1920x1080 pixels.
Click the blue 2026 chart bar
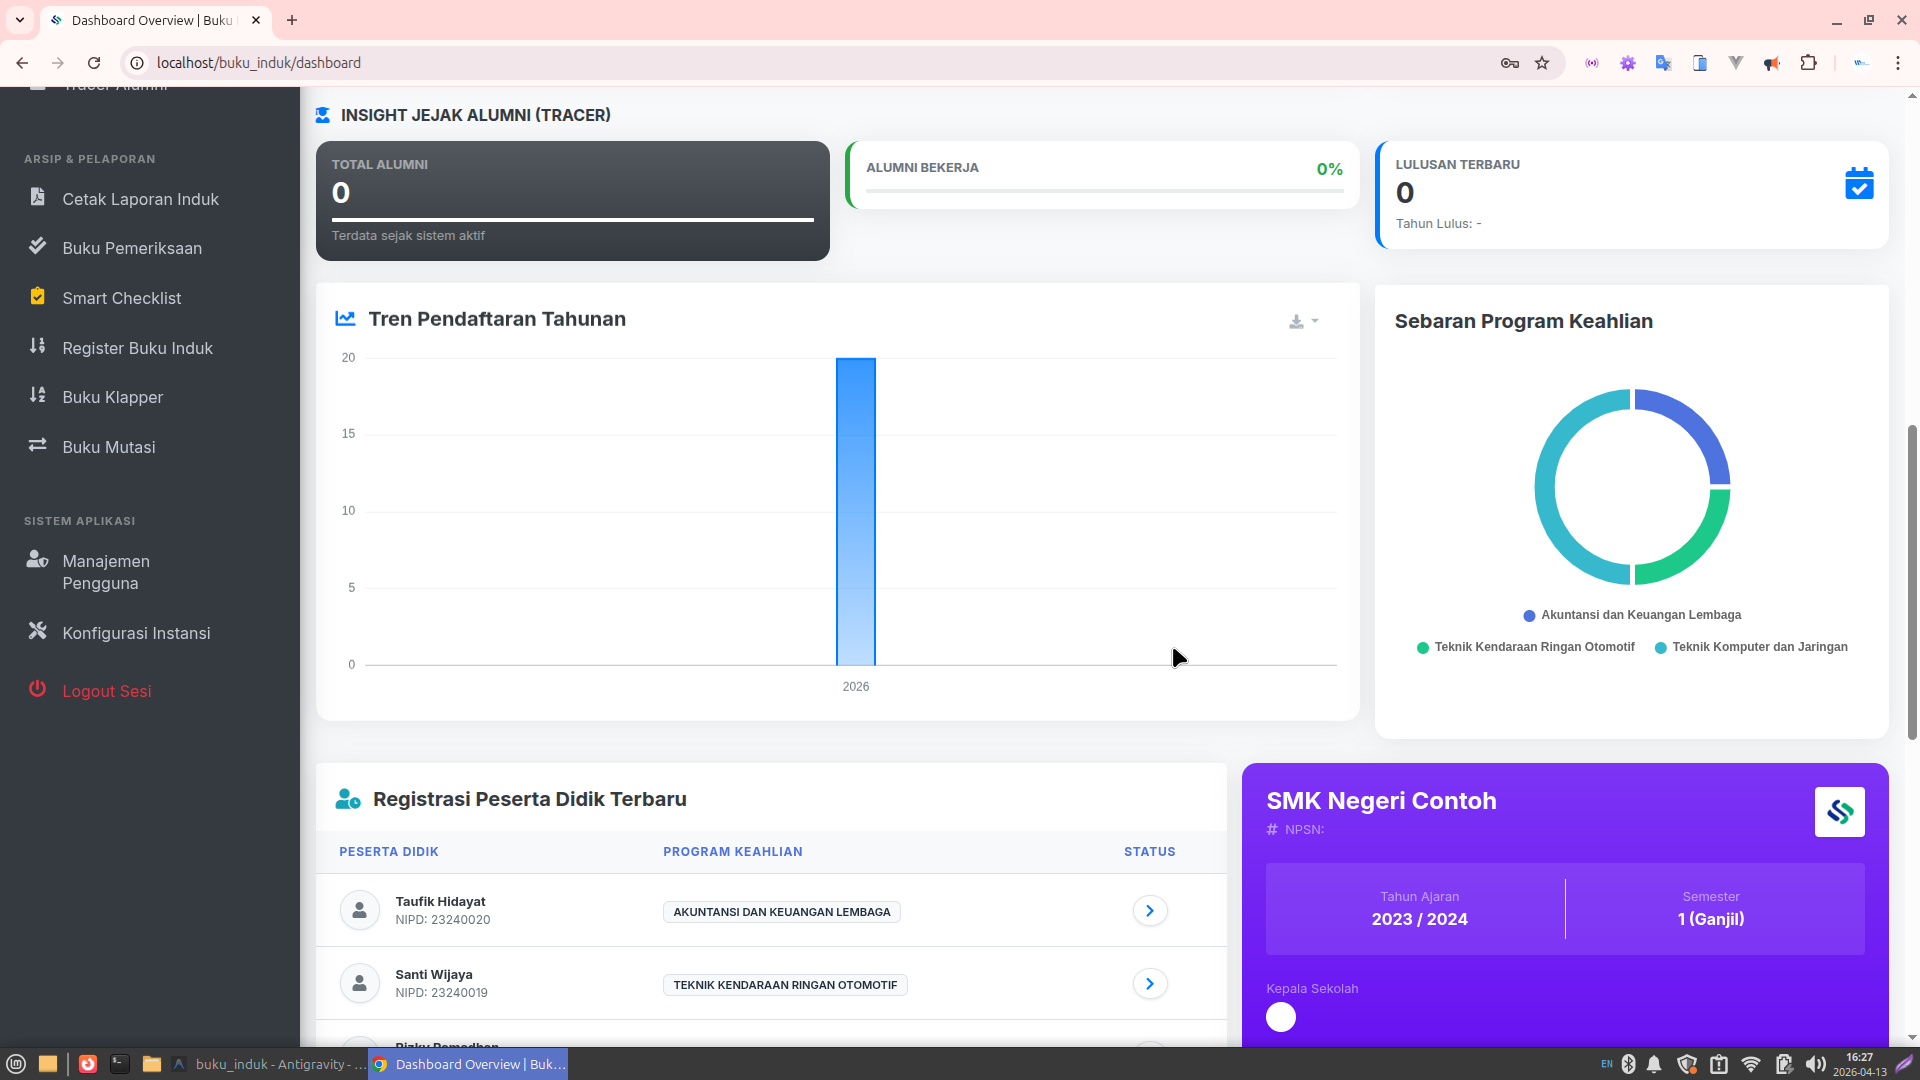(855, 511)
